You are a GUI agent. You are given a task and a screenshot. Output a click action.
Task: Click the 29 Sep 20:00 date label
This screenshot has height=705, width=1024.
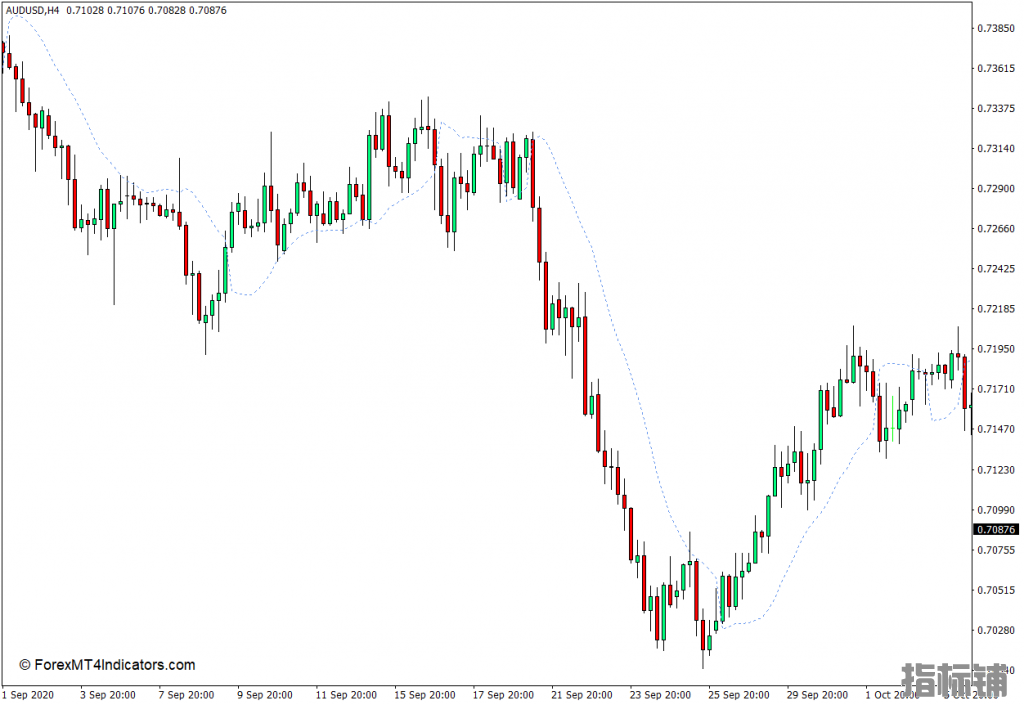click(x=817, y=695)
